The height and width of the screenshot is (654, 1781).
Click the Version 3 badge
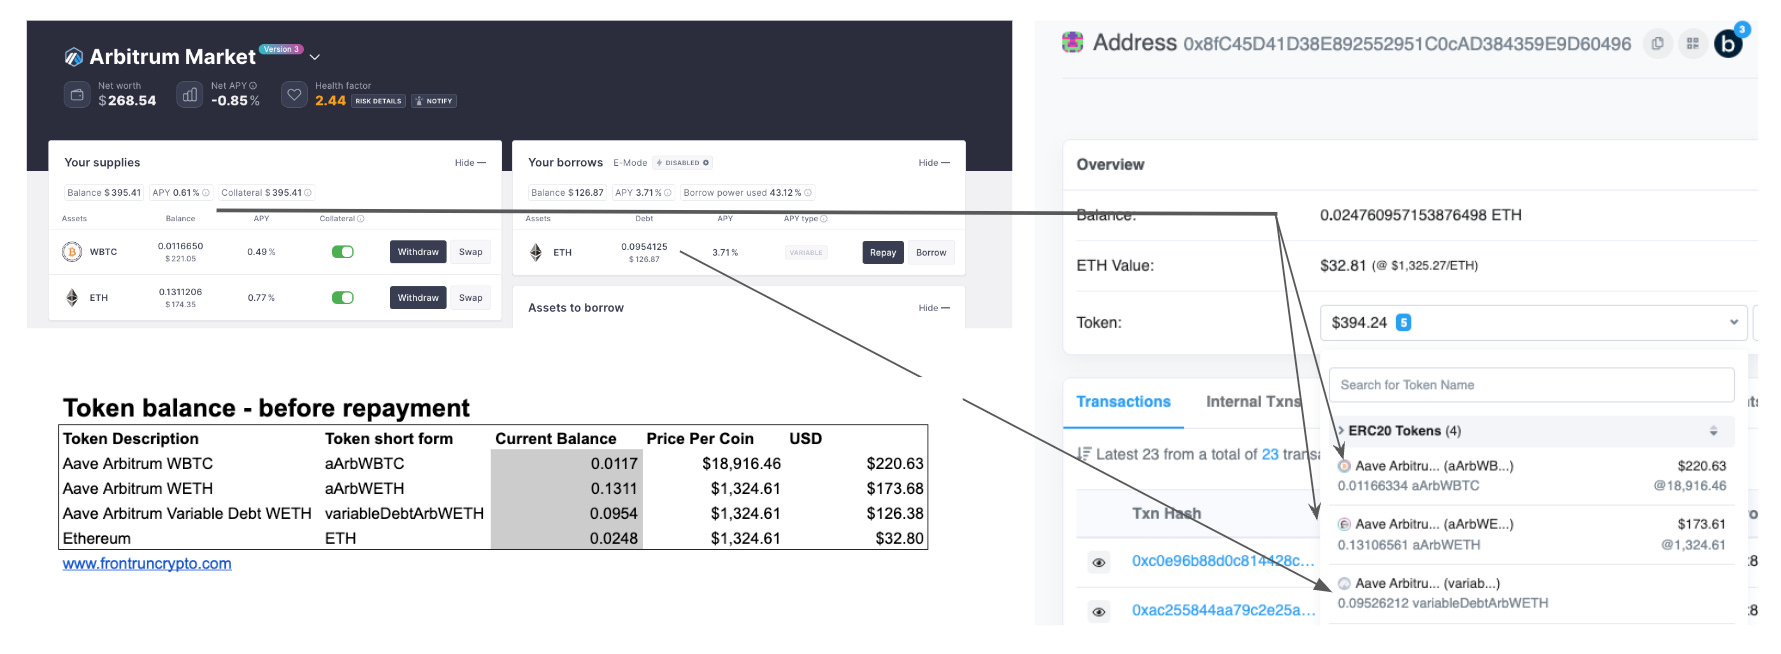[x=281, y=49]
